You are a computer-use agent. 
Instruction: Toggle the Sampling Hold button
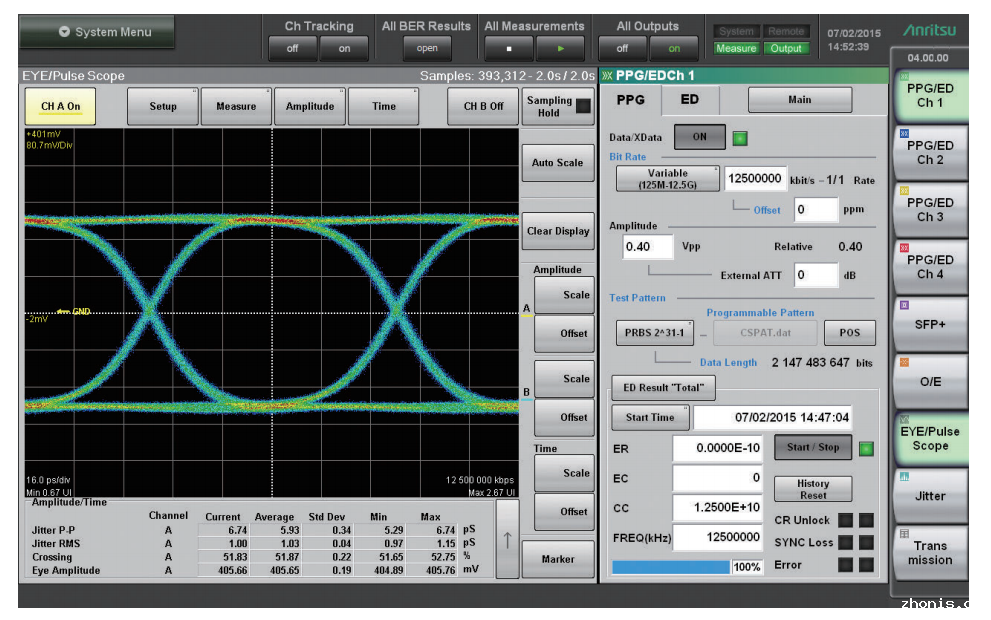click(x=557, y=106)
